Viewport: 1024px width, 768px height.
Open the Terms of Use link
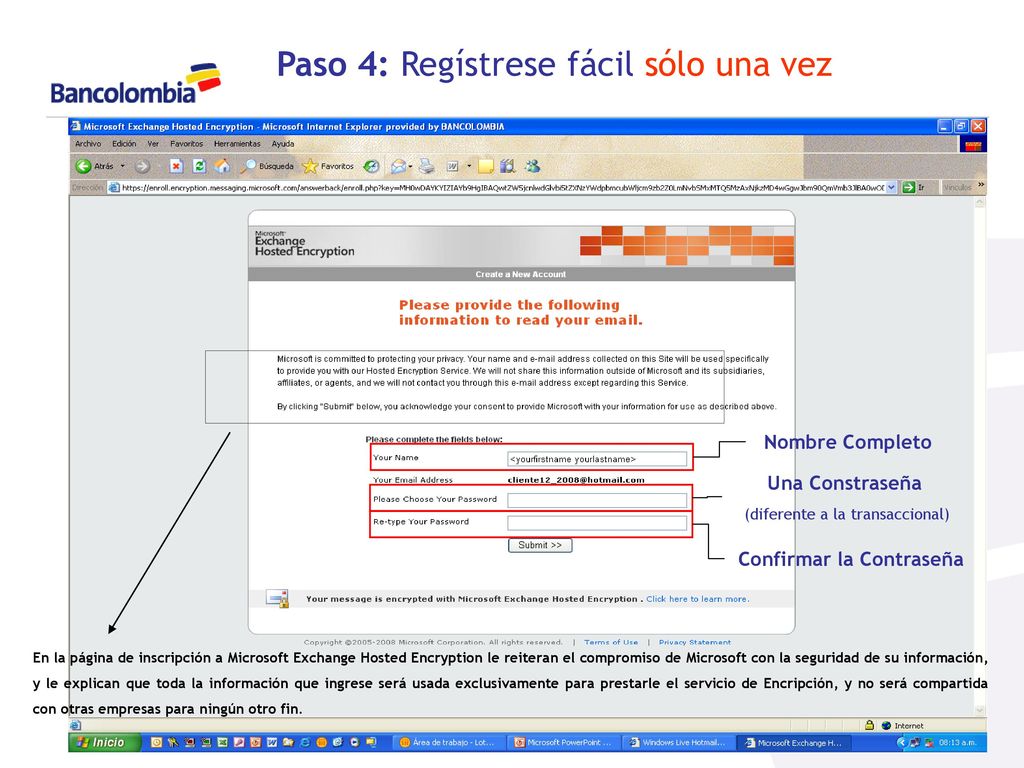pos(611,643)
